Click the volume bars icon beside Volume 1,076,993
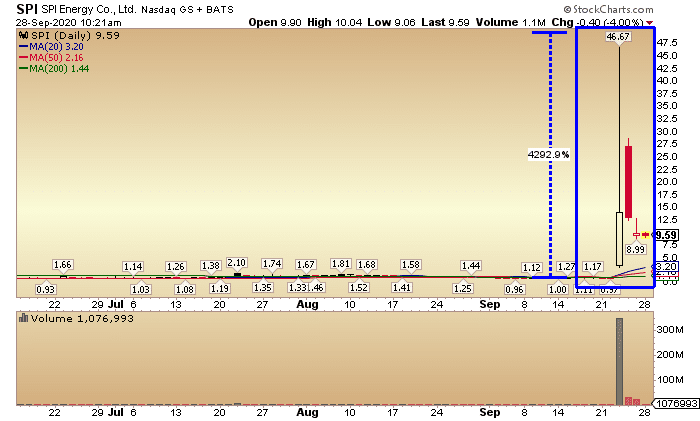This screenshot has width=700, height=421. 24,318
